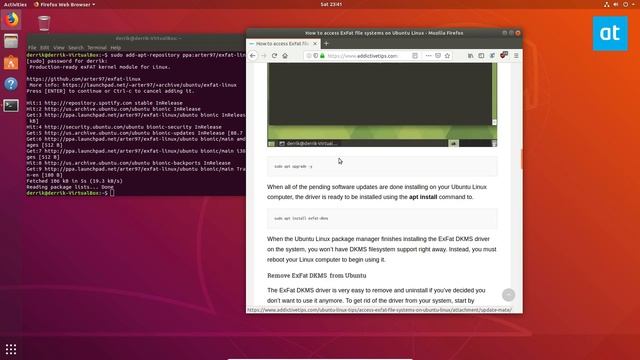Image resolution: width=640 pixels, height=360 pixels.
Task: Open the terminal's Help menu
Action: tap(116, 48)
